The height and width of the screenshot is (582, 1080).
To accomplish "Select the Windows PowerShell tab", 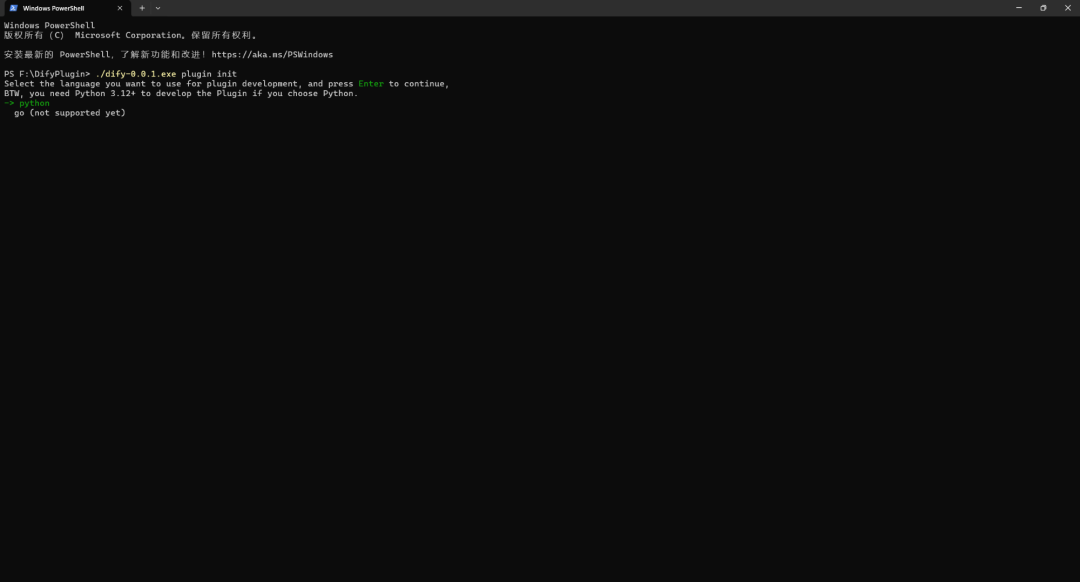I will click(66, 8).
